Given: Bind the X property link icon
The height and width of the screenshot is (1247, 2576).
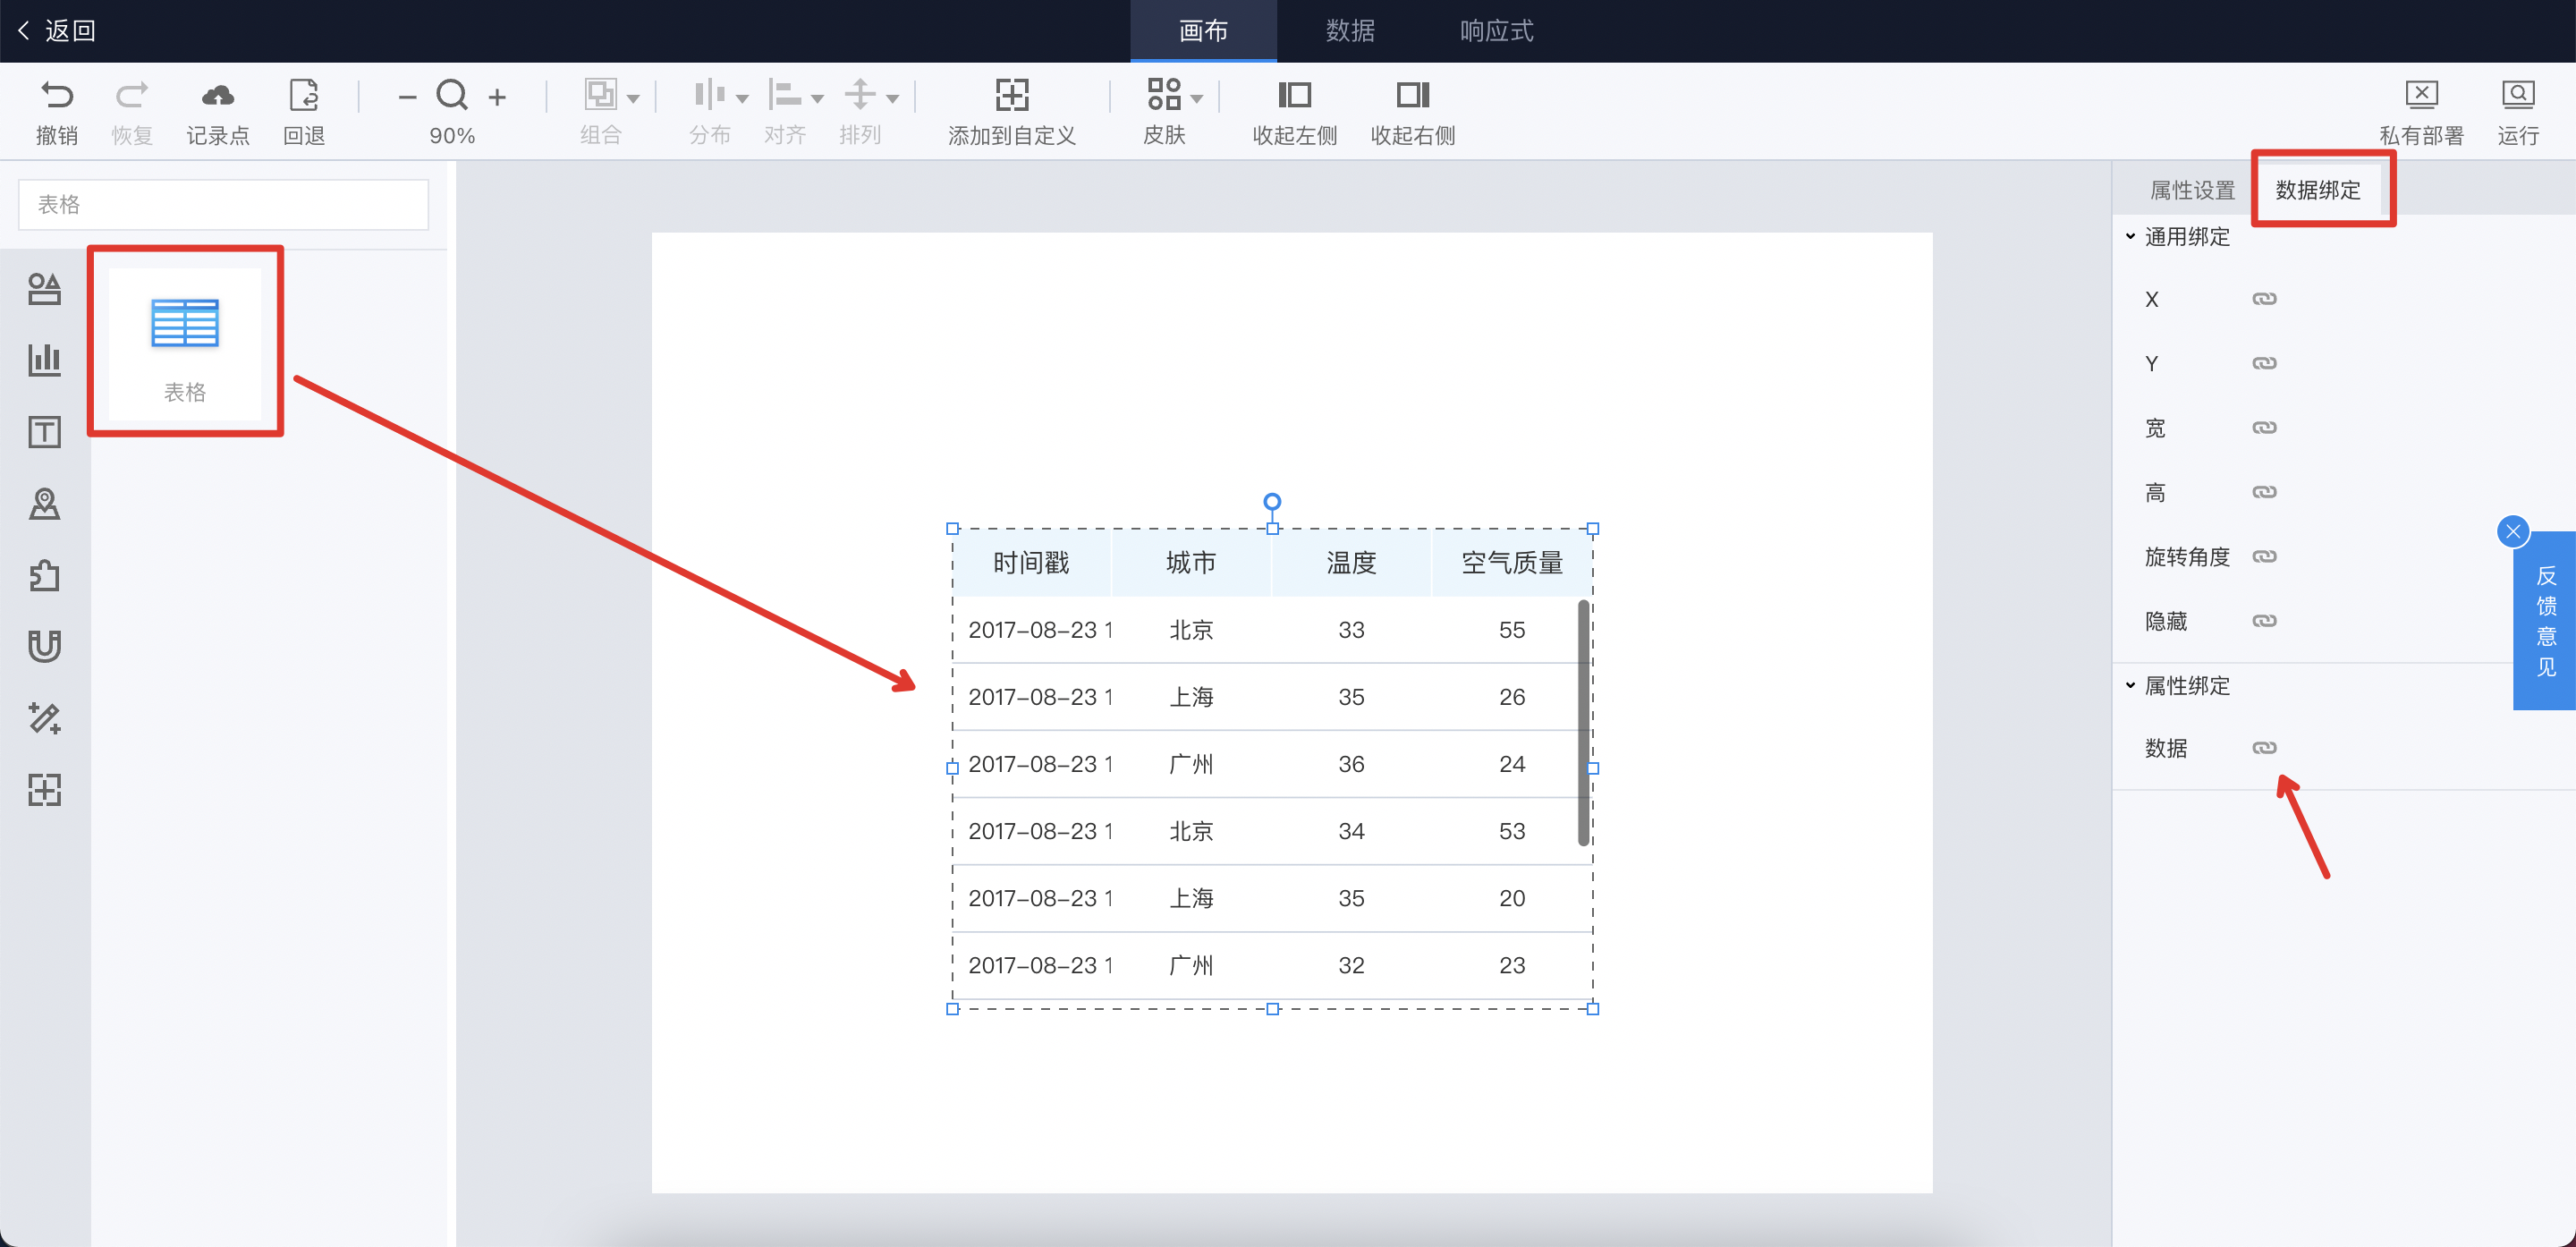Looking at the screenshot, I should [x=2264, y=299].
